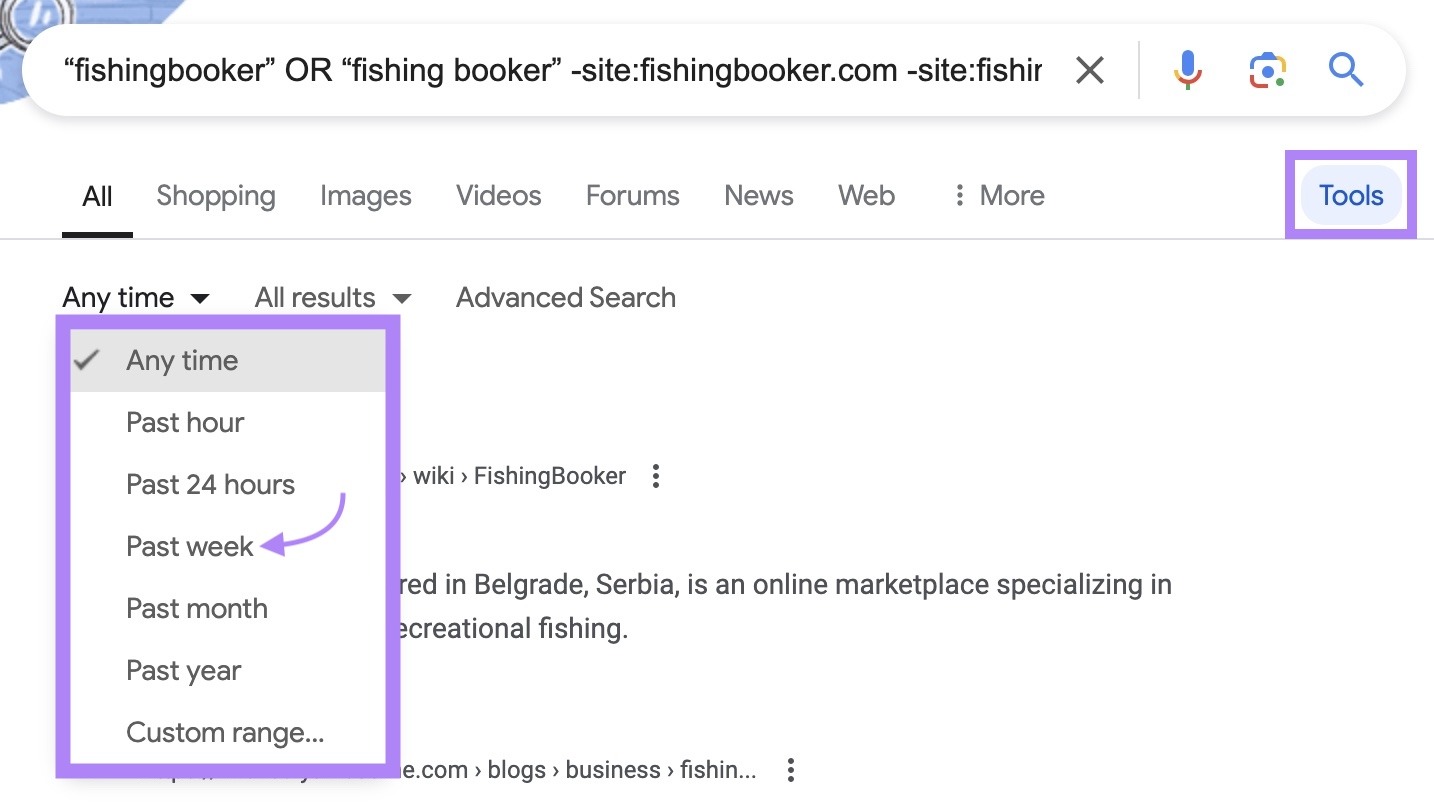Screen dimensions: 1434x804
Task: Keep Any time selected in the menu
Action: click(182, 360)
